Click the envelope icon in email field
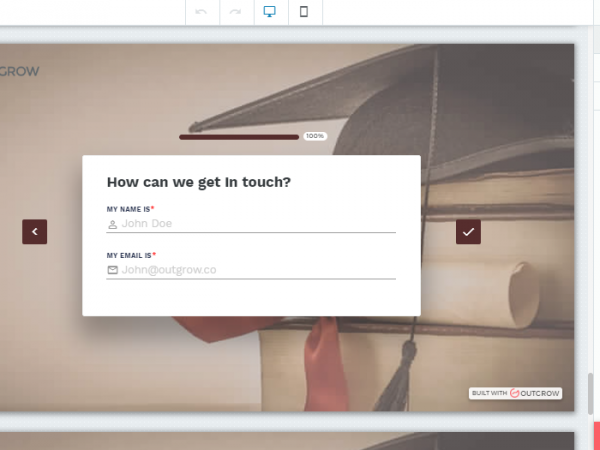The height and width of the screenshot is (450, 600). [x=113, y=270]
